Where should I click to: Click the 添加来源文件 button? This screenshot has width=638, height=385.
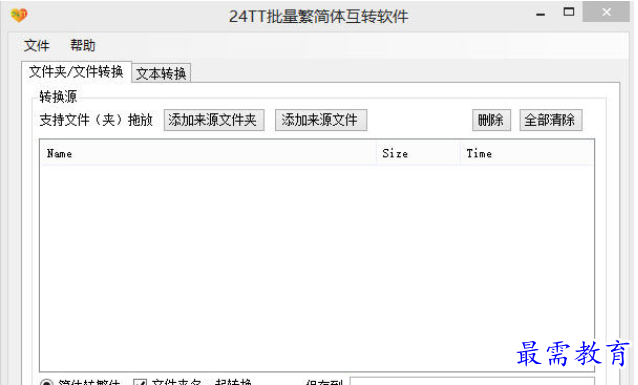(321, 120)
